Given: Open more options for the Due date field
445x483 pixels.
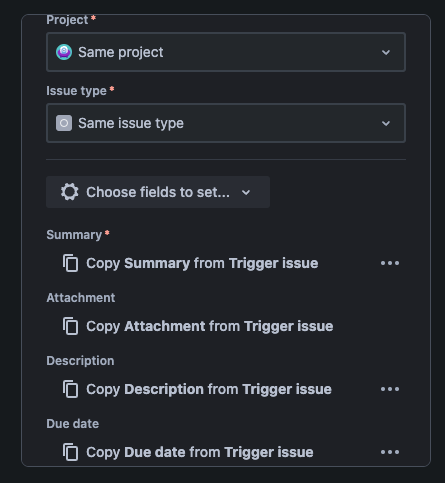Looking at the screenshot, I should 390,452.
